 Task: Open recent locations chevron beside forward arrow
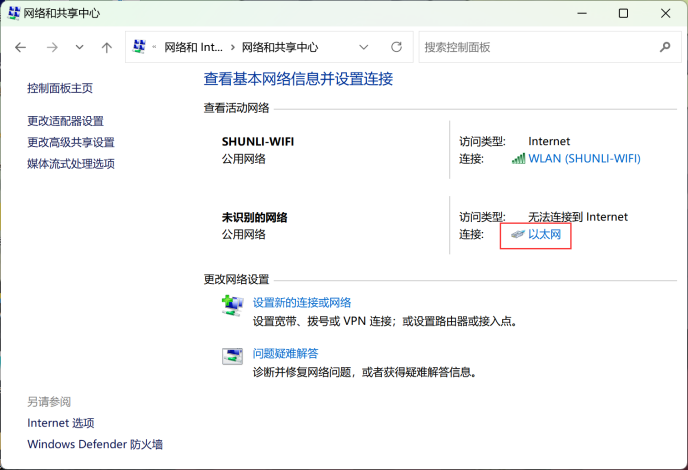coord(79,47)
